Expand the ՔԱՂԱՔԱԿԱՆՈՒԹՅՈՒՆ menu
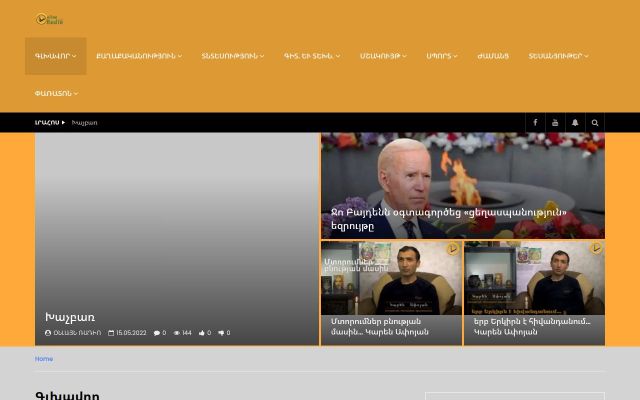This screenshot has width=640, height=400. point(139,56)
